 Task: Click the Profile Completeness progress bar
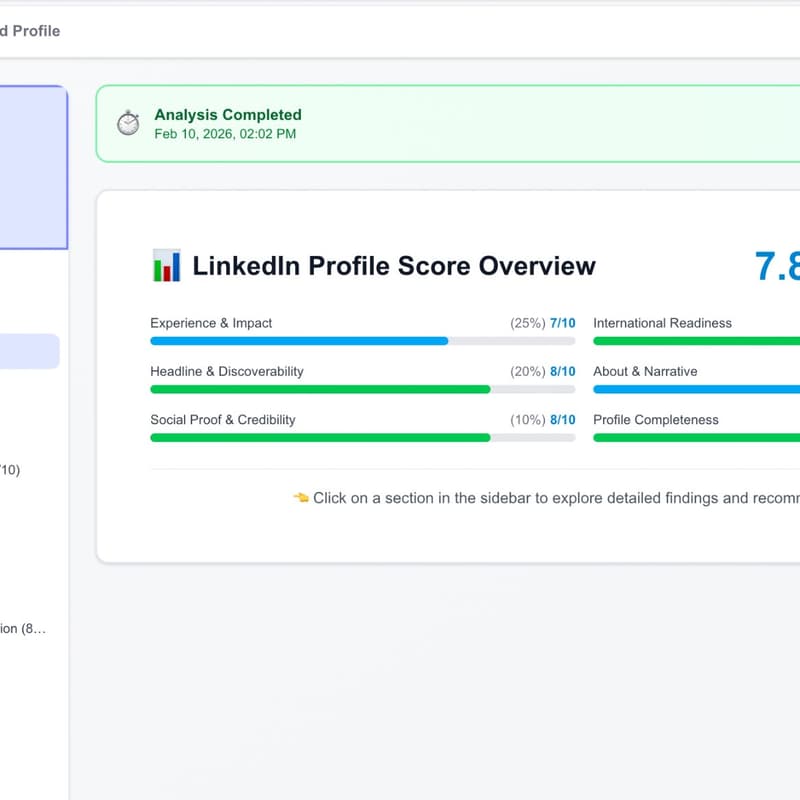click(700, 437)
